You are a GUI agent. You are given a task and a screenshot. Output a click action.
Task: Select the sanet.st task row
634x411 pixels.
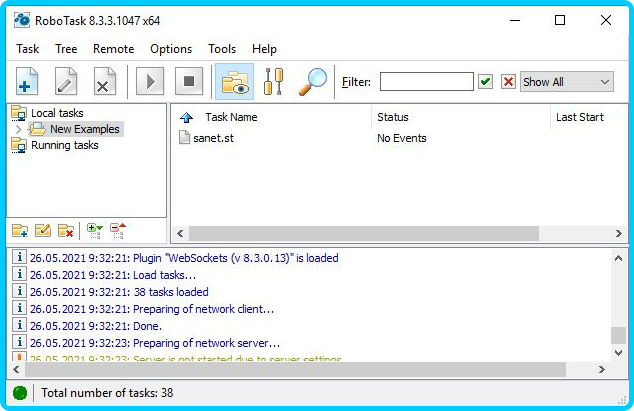pyautogui.click(x=206, y=138)
